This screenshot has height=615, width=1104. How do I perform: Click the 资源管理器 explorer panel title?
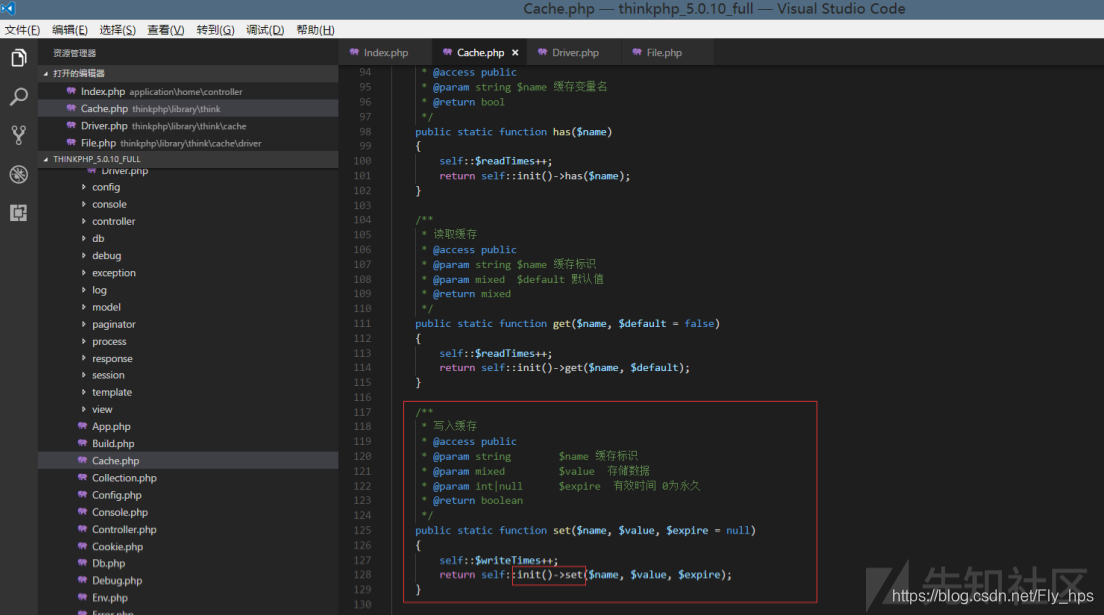tap(75, 54)
